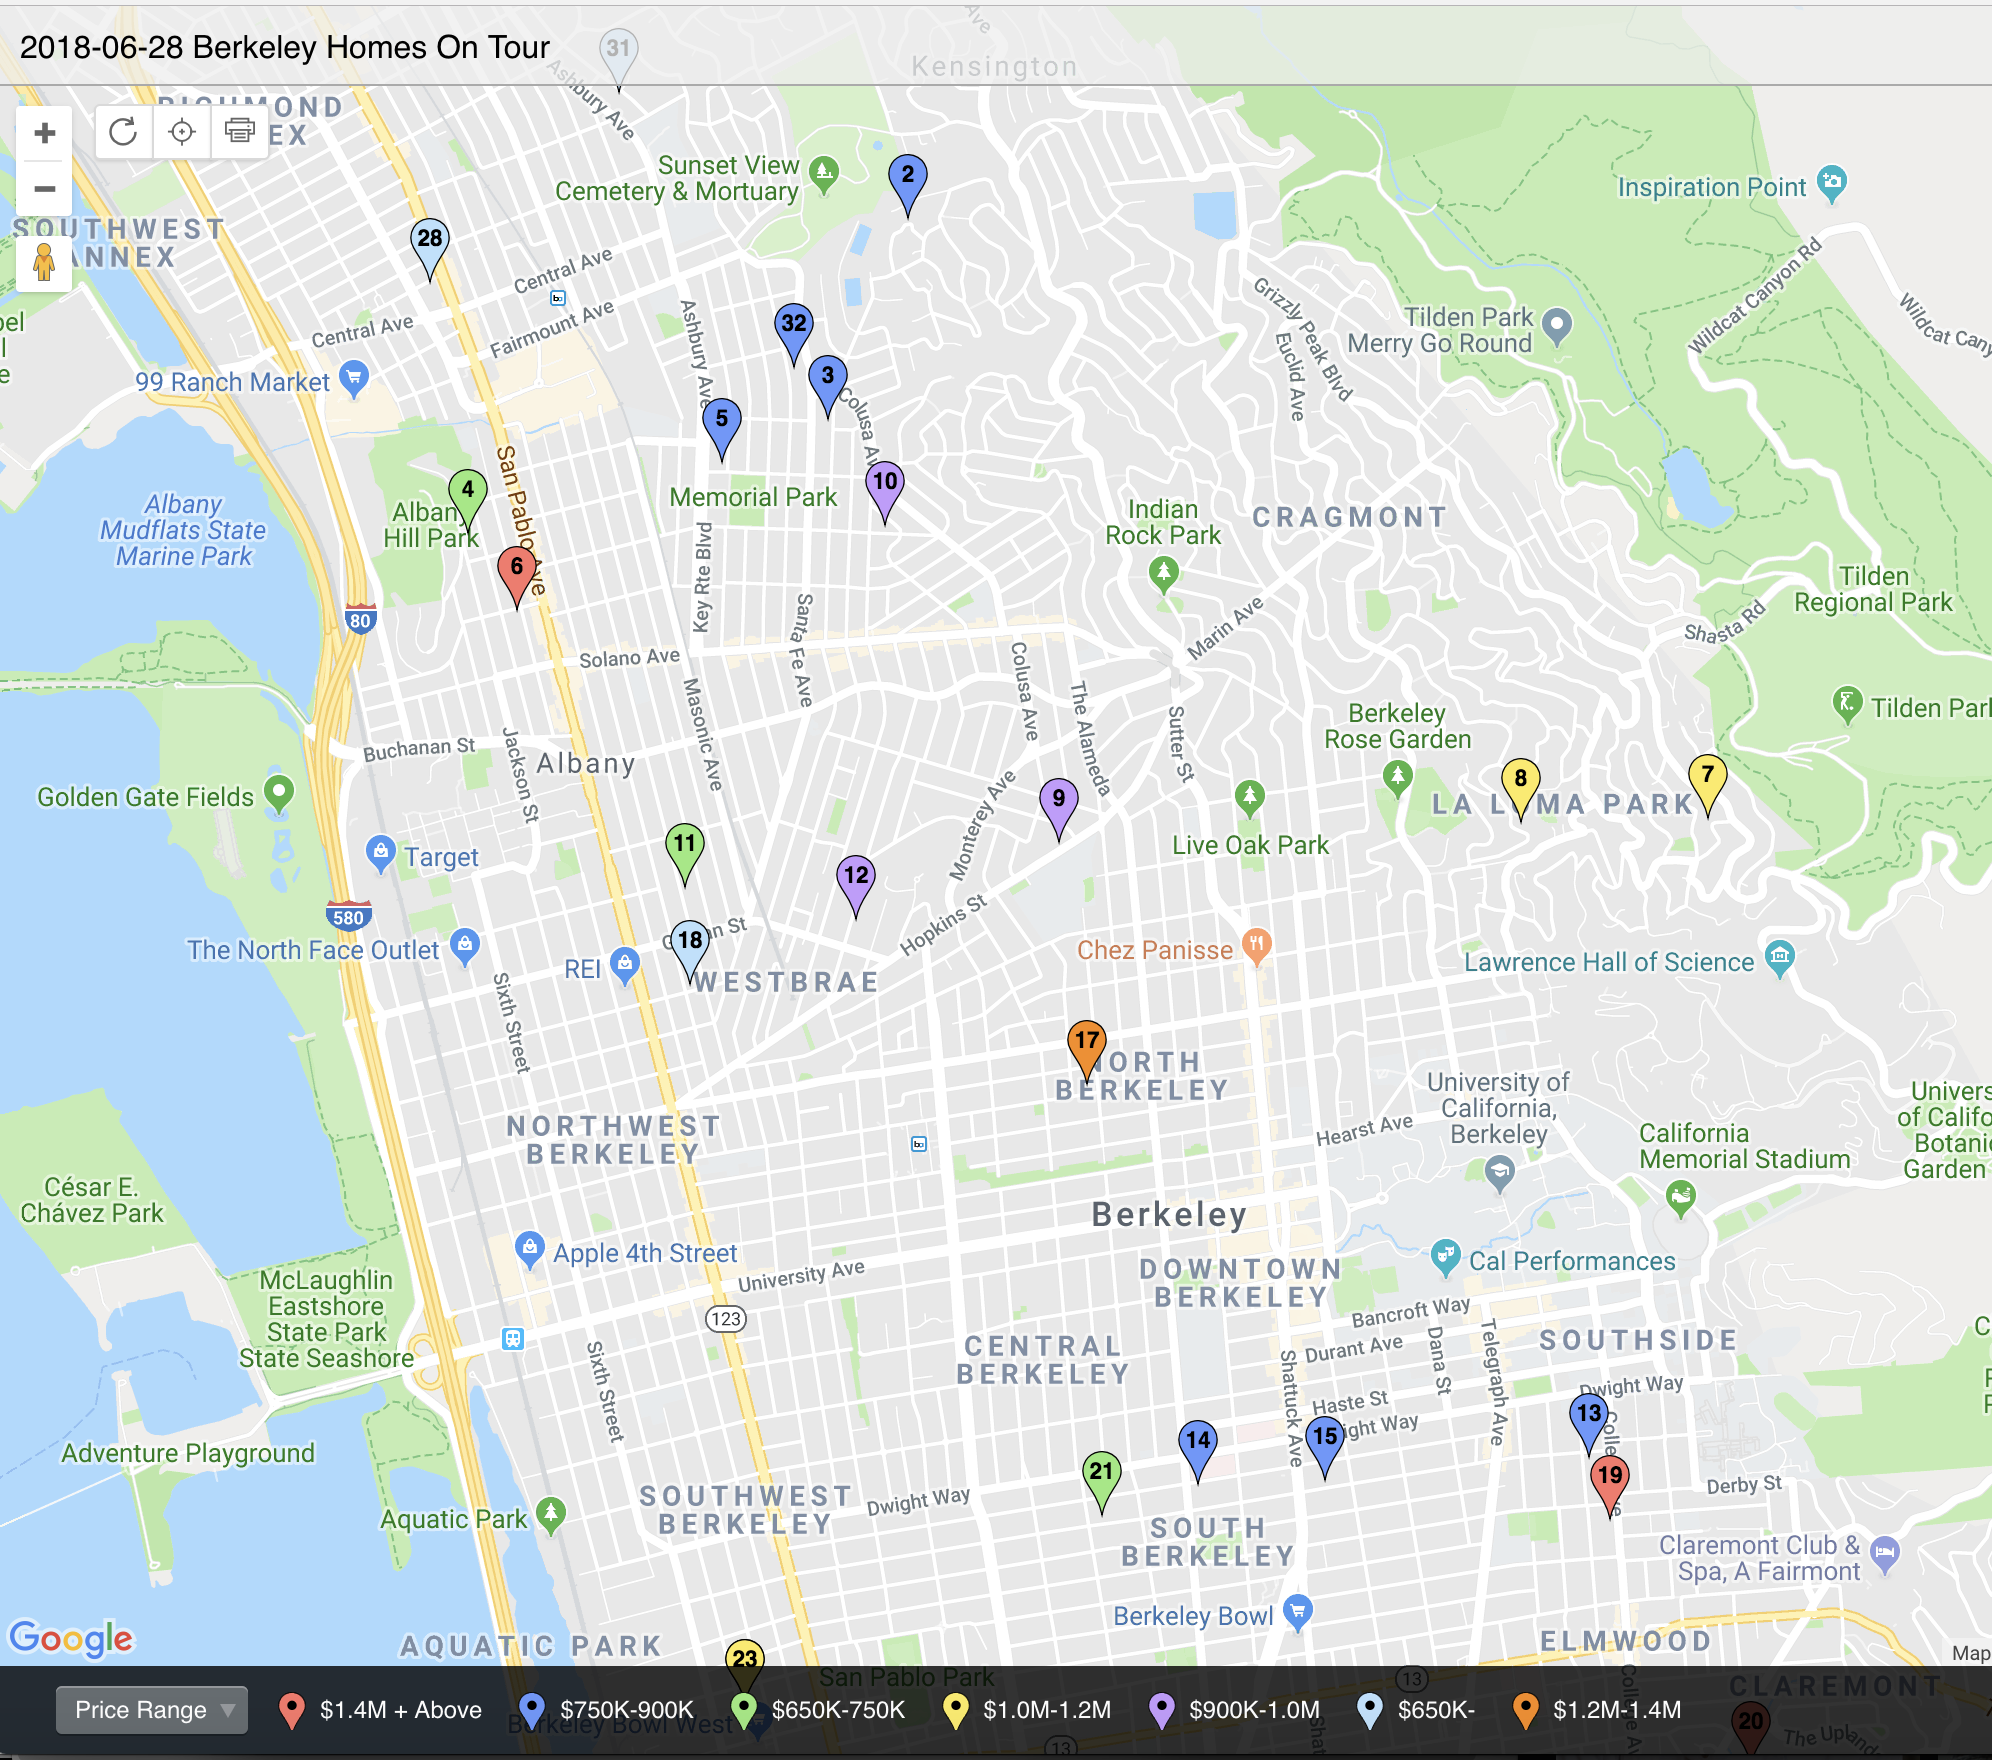1992x1760 pixels.
Task: Click the Google logo link
Action: pyautogui.click(x=70, y=1639)
